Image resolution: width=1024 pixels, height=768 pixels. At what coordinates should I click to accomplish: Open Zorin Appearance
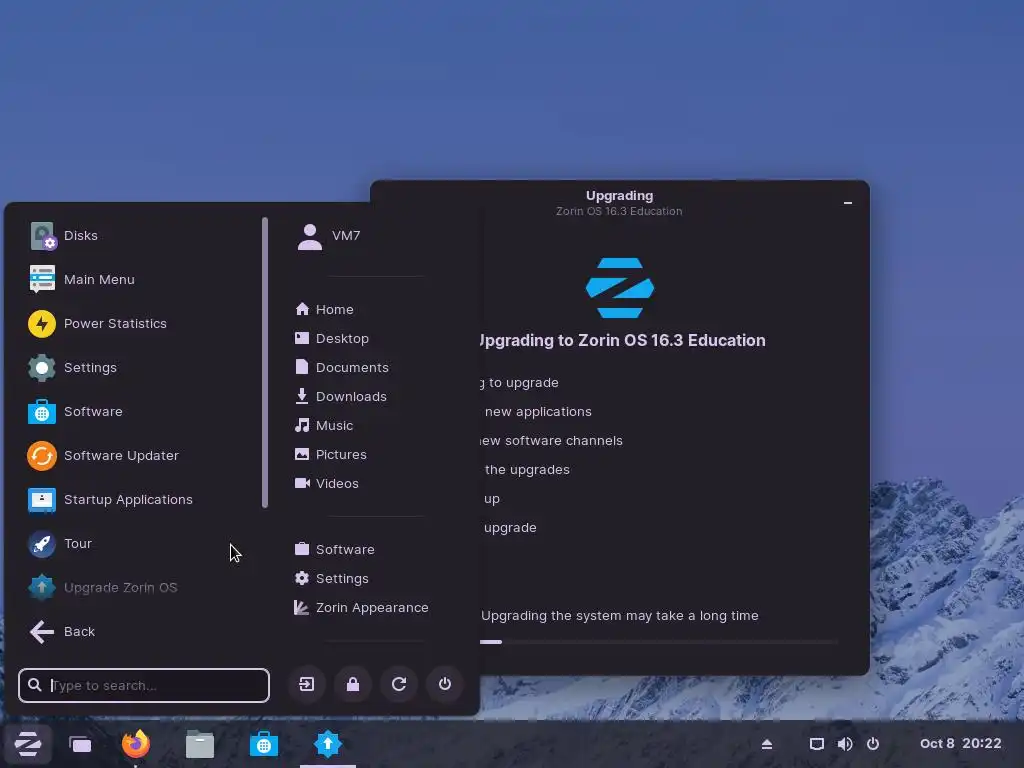[361, 608]
